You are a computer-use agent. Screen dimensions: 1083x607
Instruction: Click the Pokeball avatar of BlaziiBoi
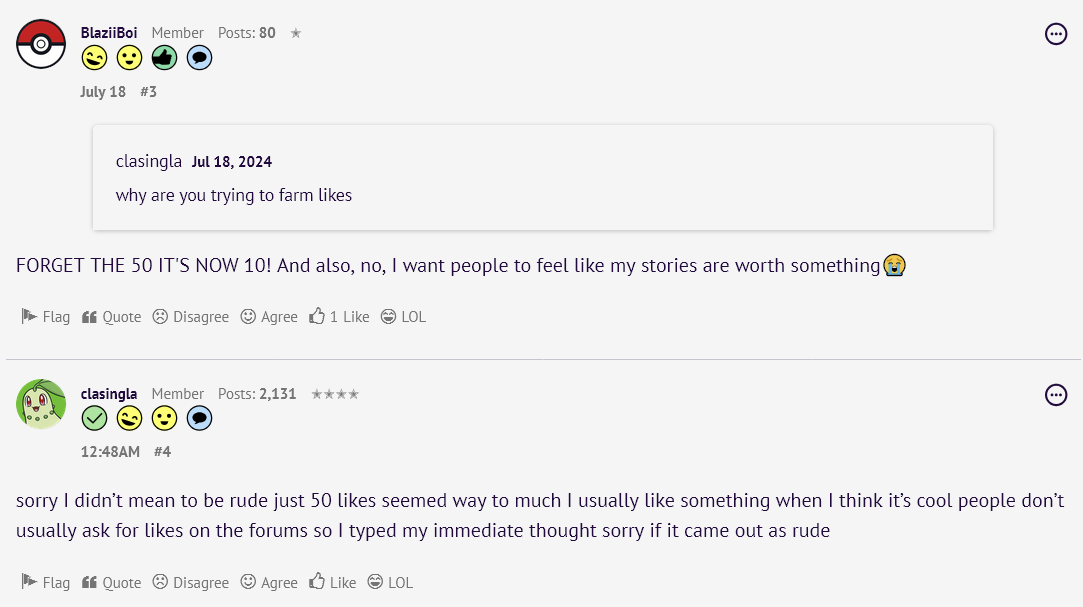[41, 44]
